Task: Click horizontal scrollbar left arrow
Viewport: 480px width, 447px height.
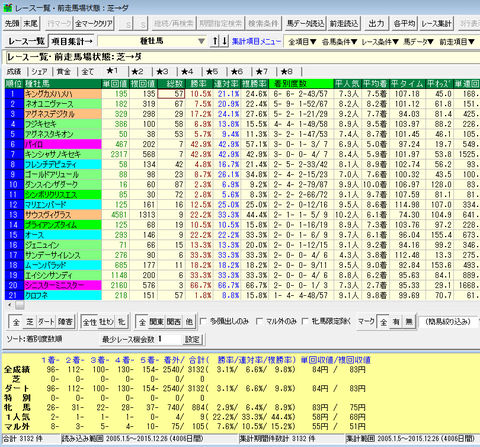Action: pyautogui.click(x=9, y=305)
